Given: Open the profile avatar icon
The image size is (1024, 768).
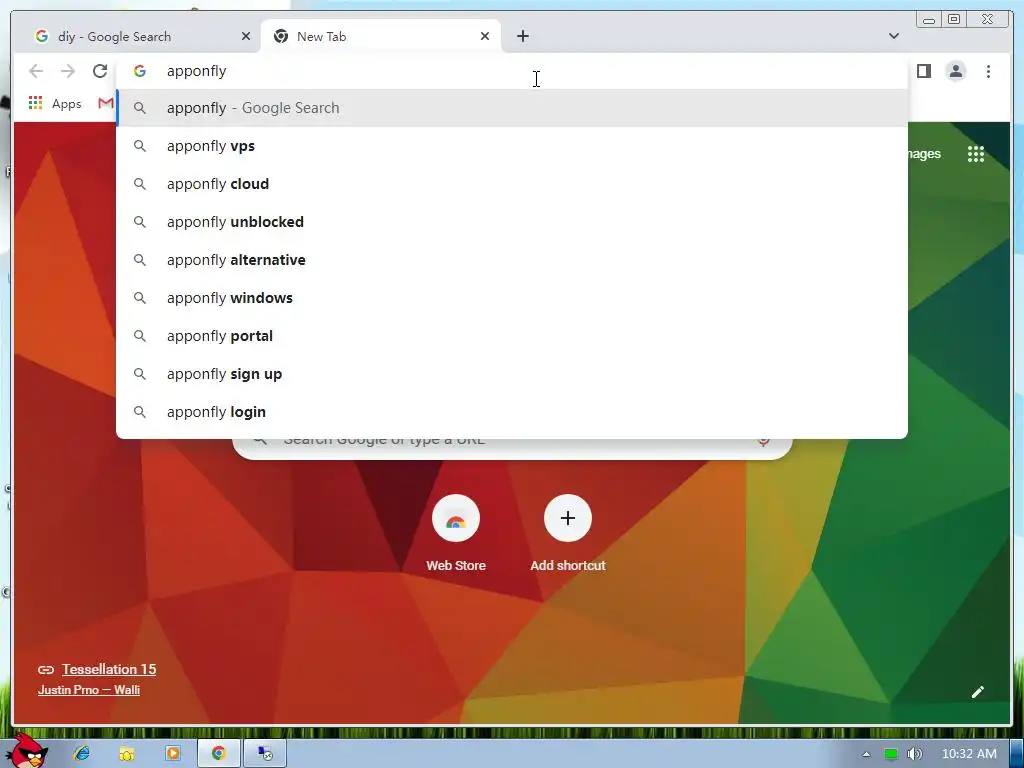Looking at the screenshot, I should (x=955, y=71).
